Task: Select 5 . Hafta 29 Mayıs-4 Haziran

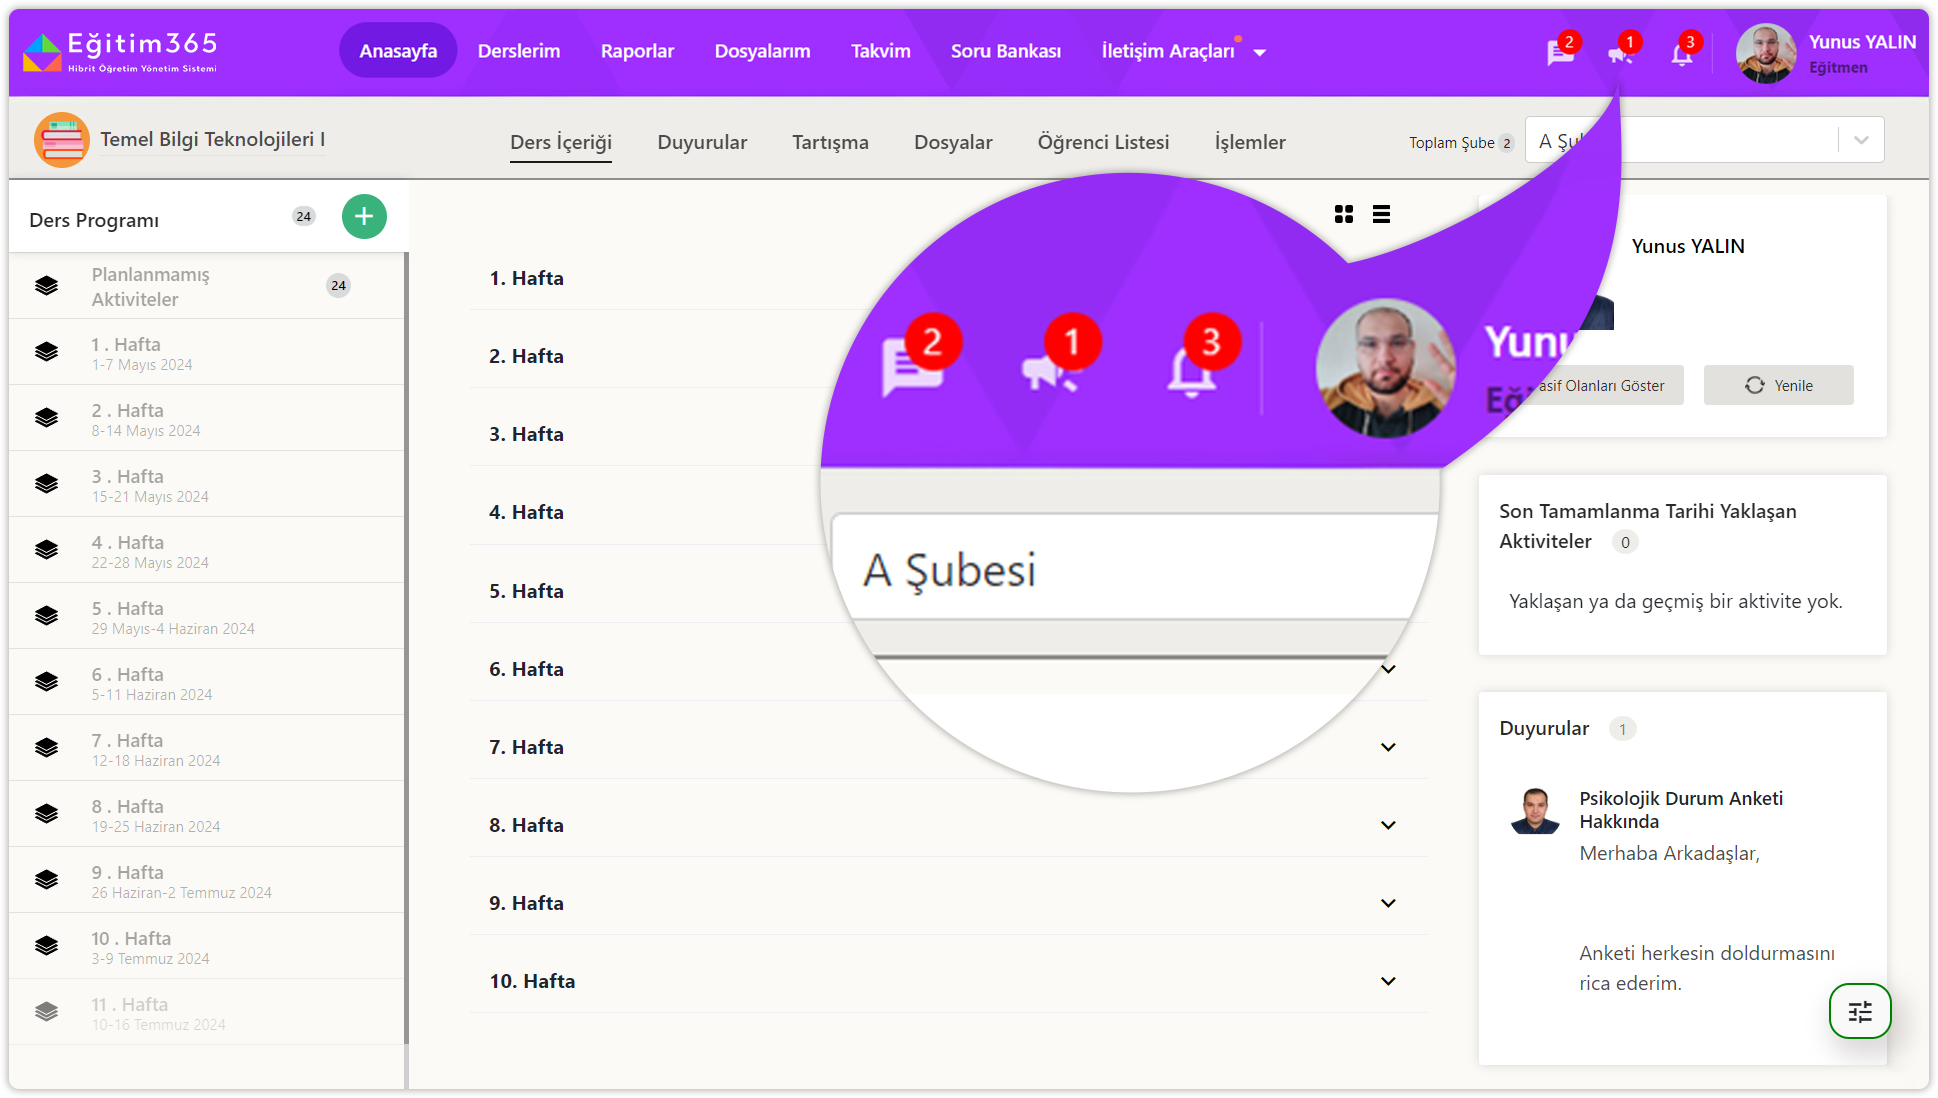Action: click(206, 617)
